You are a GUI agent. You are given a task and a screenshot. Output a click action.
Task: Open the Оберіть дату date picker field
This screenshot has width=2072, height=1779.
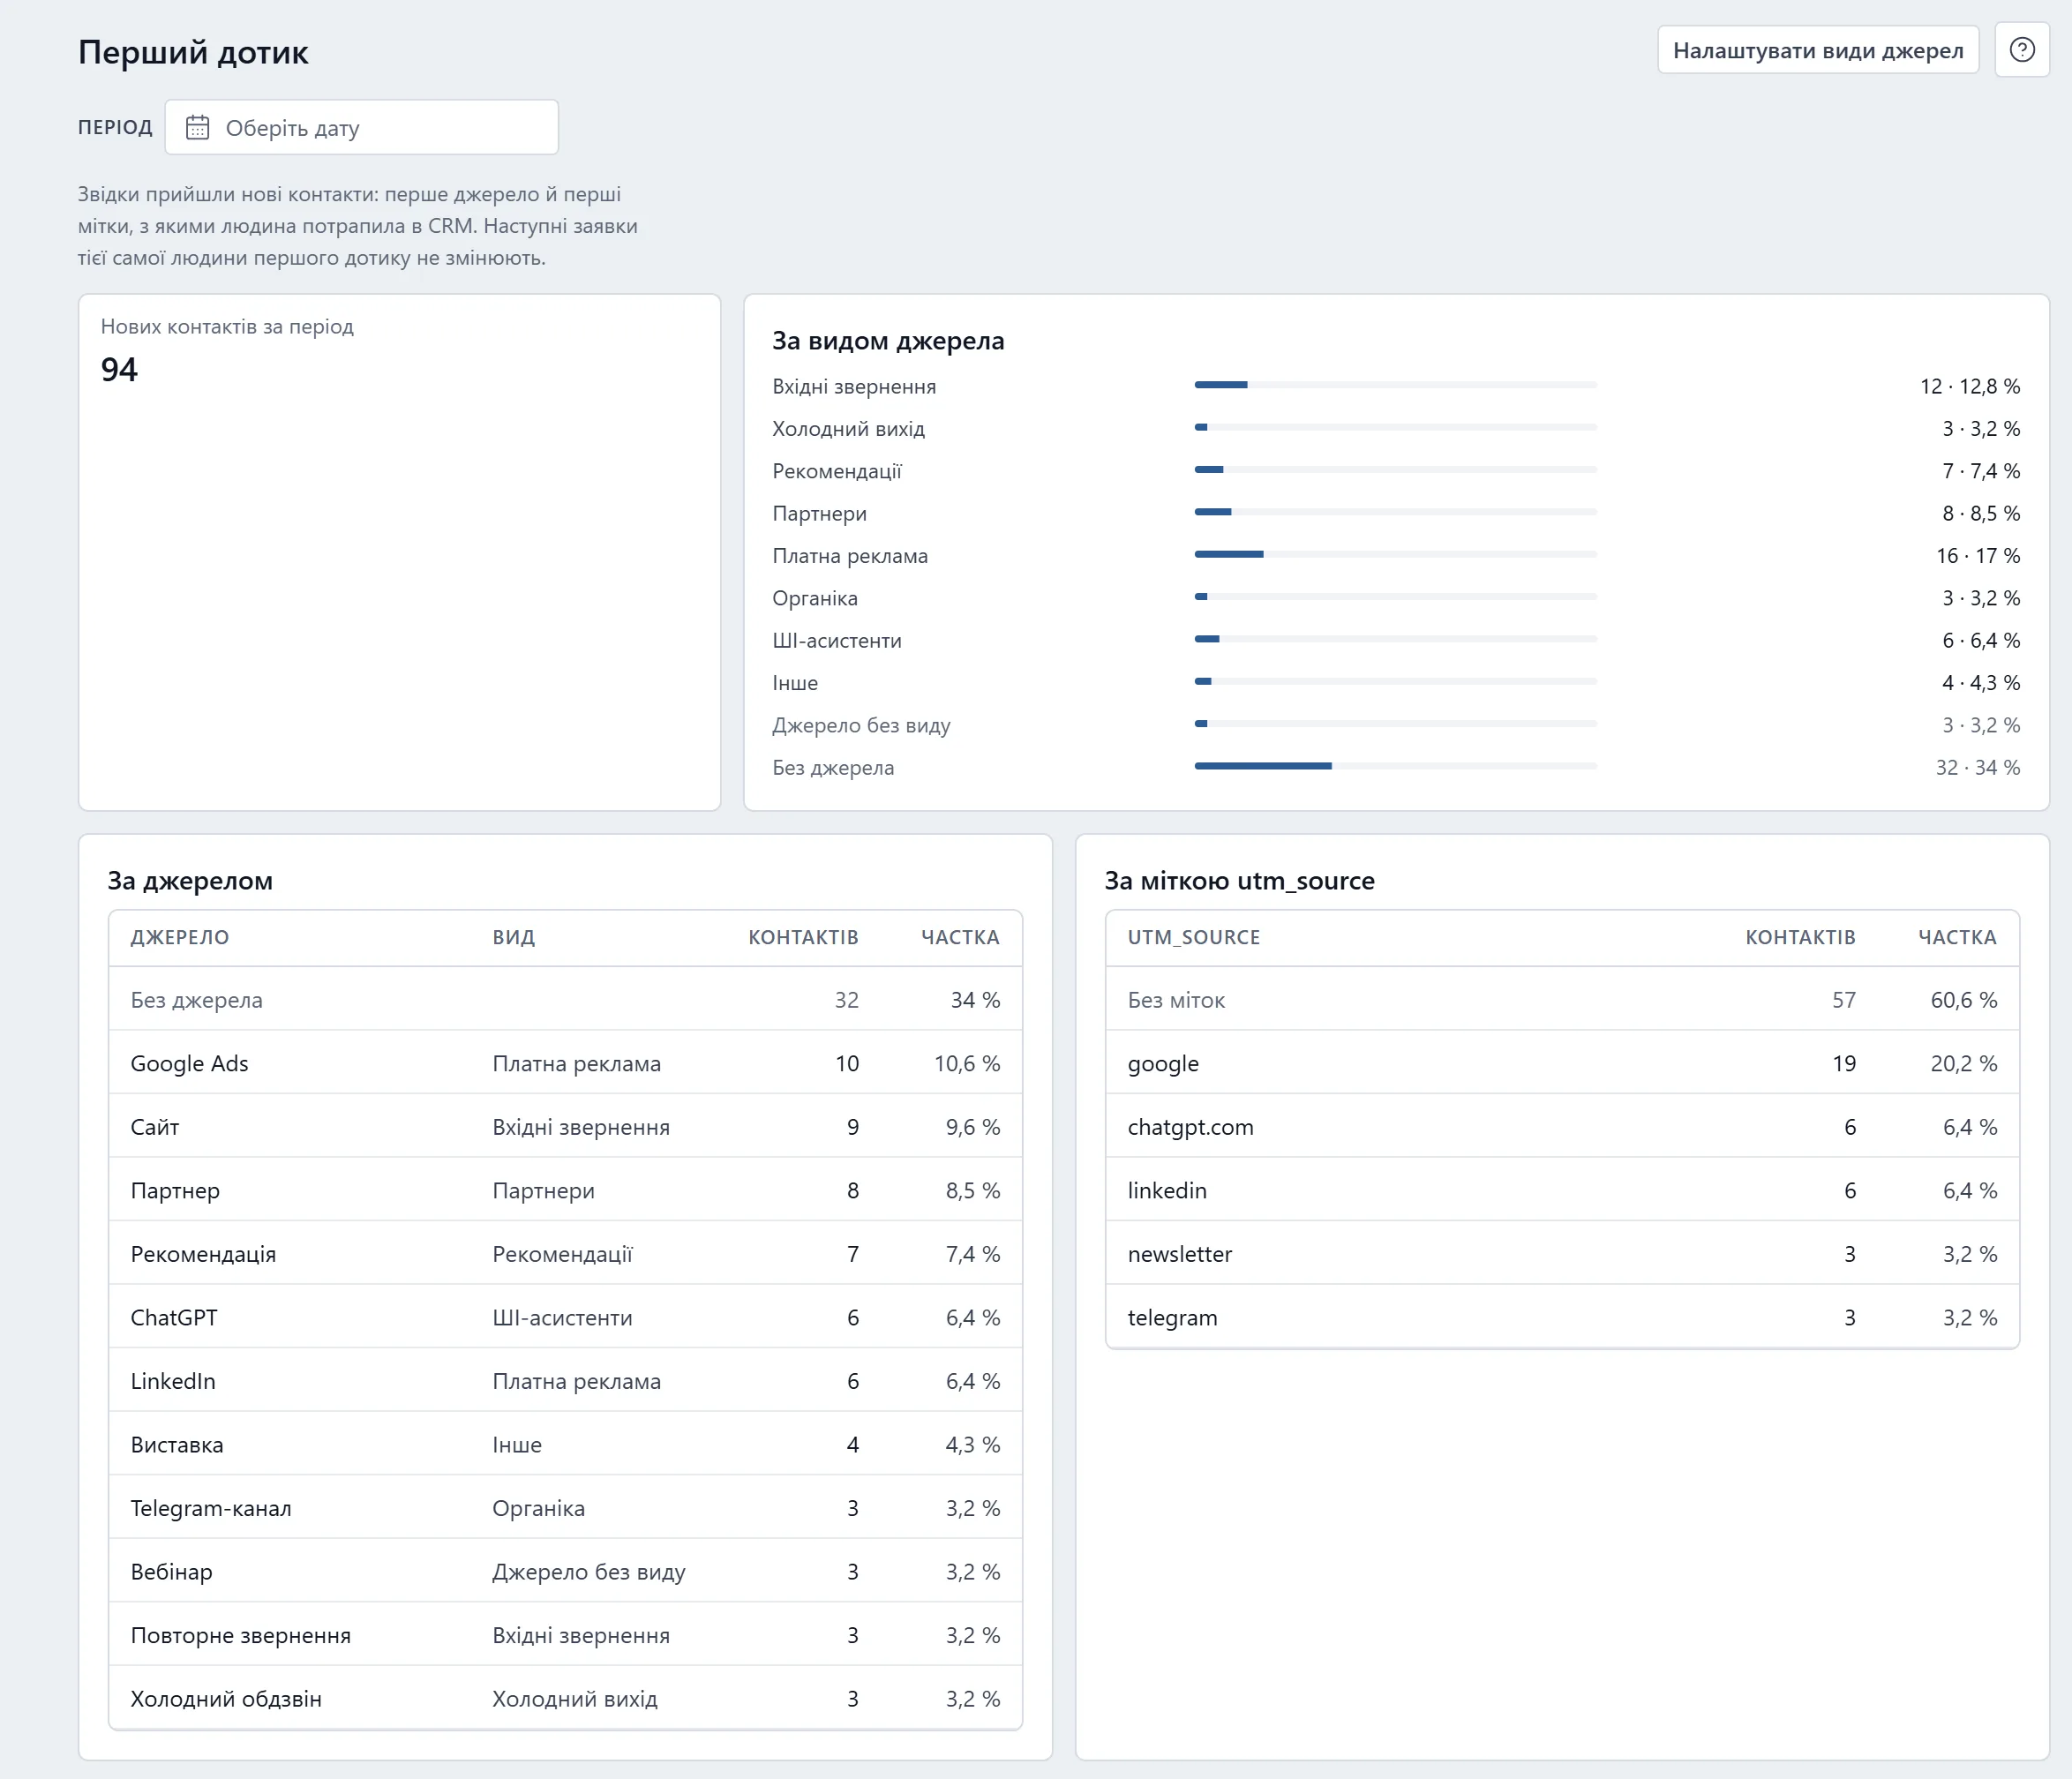point(361,127)
